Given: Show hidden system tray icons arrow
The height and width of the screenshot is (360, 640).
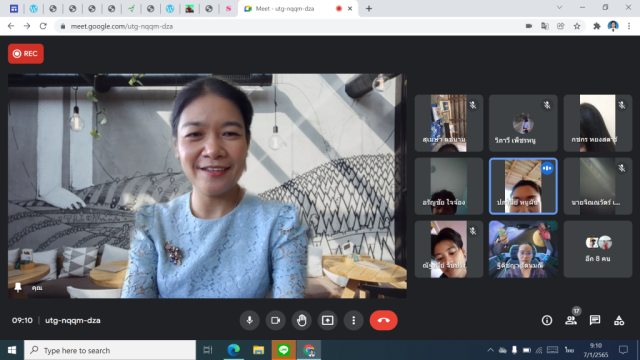Looking at the screenshot, I should tap(491, 350).
